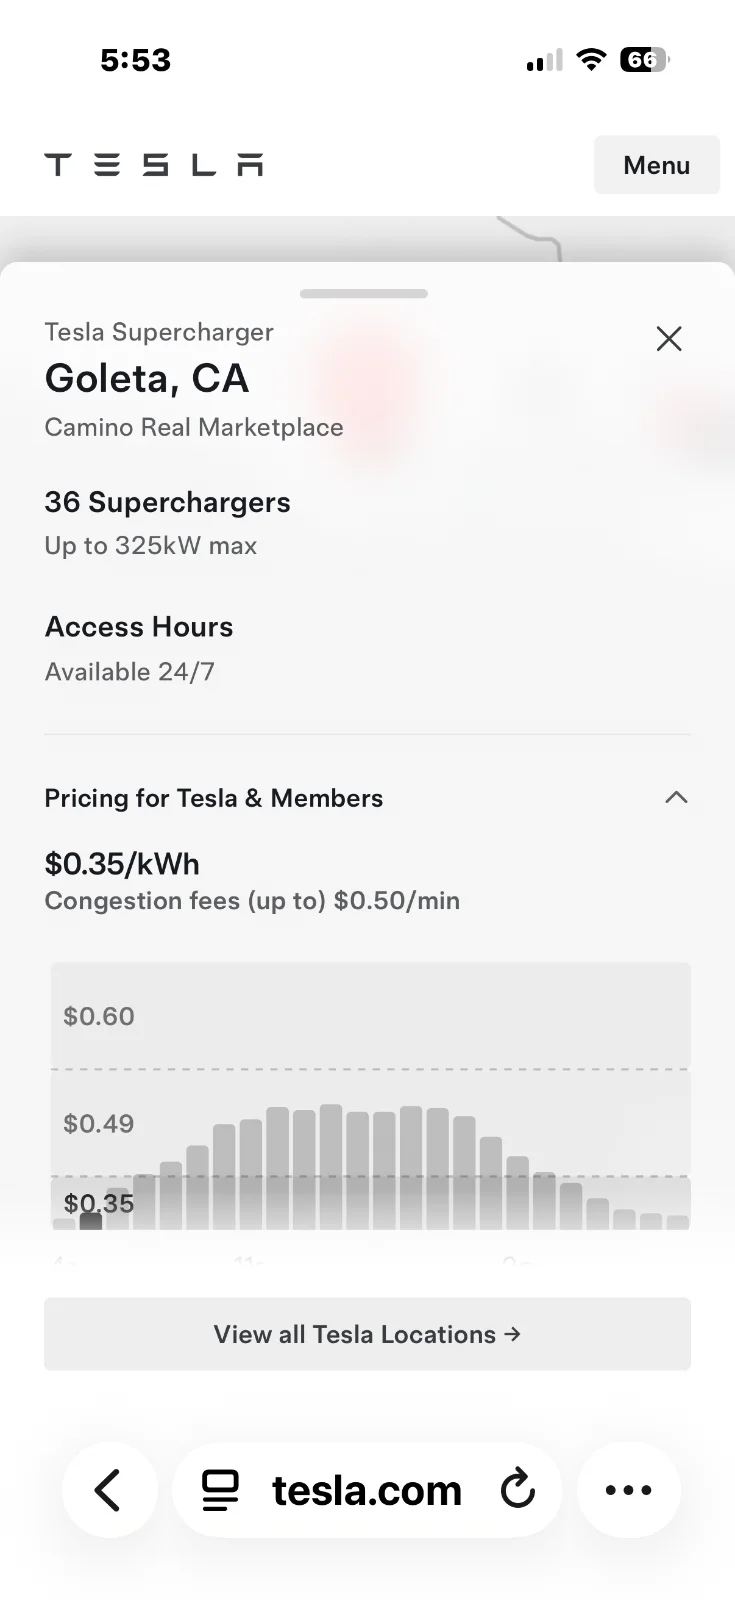Tap the tesla.com address field
The height and width of the screenshot is (1600, 735).
[367, 1490]
